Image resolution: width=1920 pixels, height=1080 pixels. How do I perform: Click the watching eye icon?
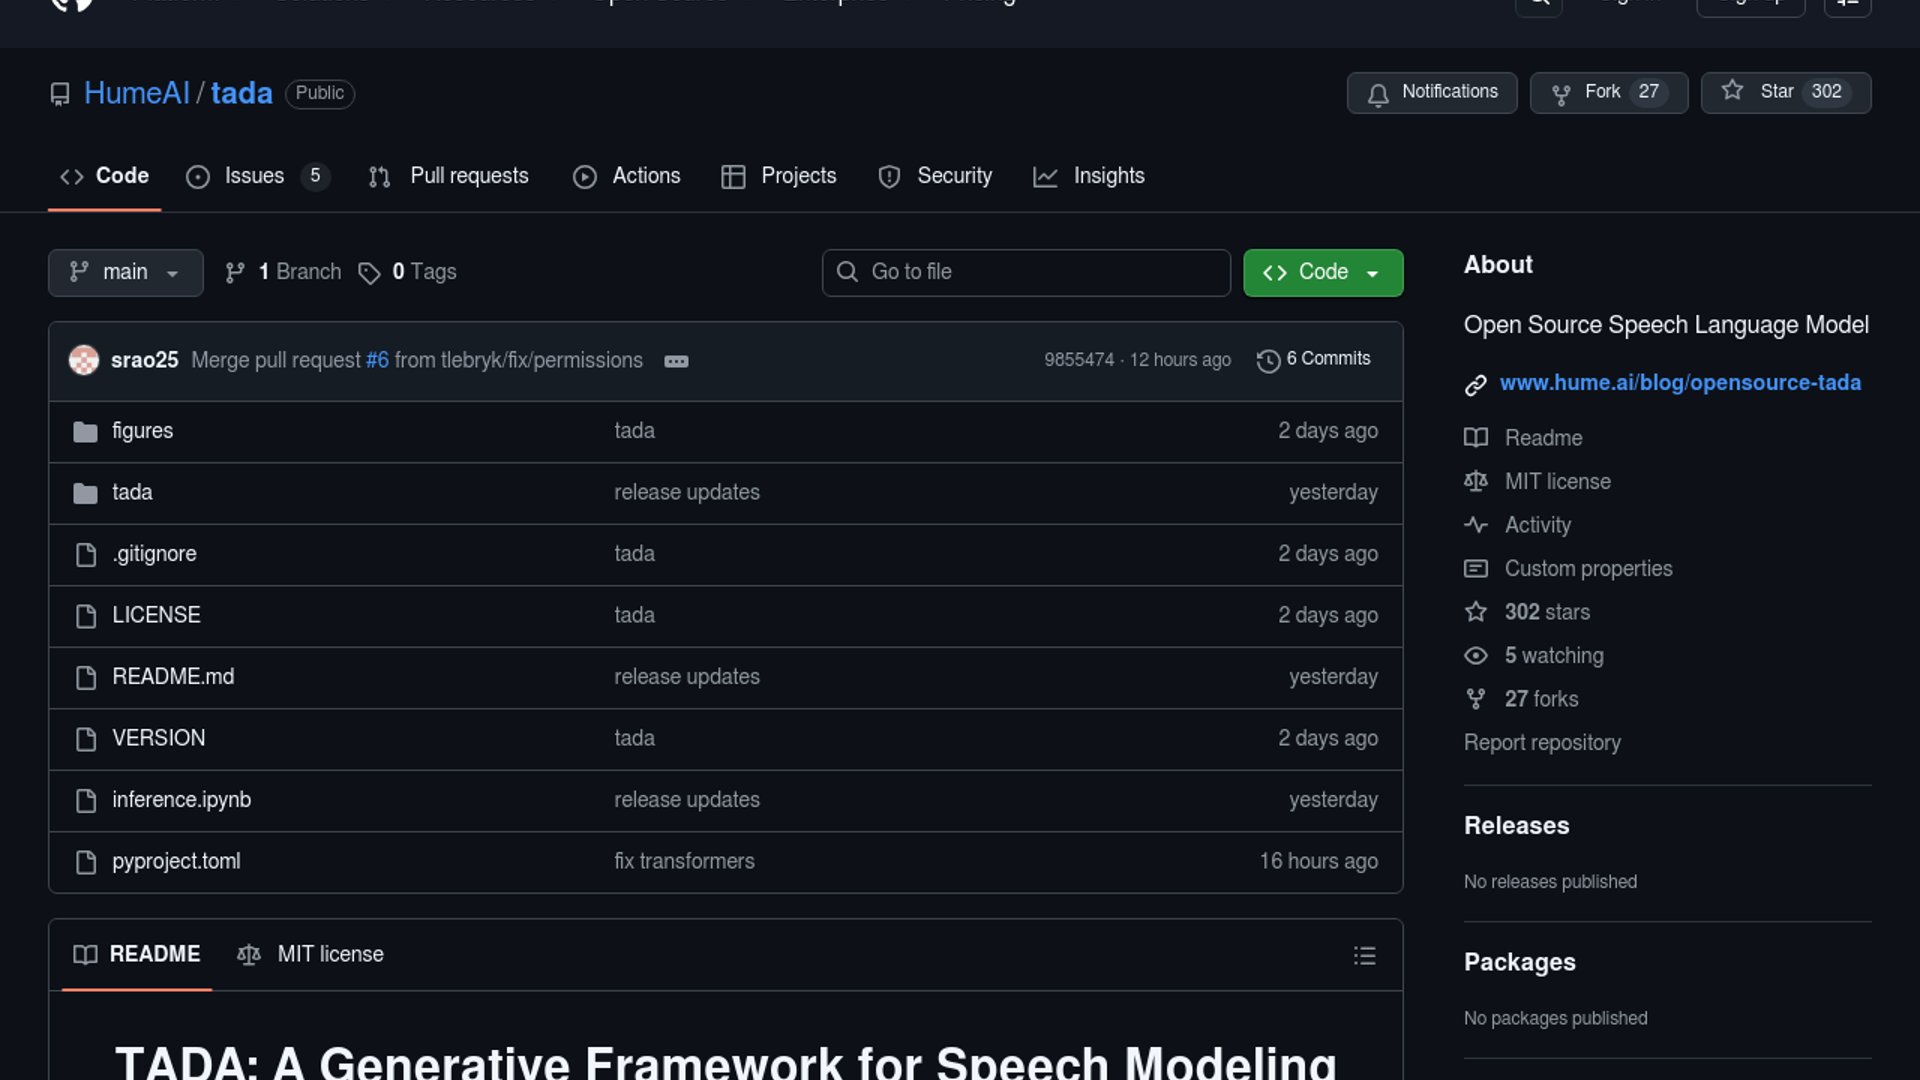point(1475,656)
